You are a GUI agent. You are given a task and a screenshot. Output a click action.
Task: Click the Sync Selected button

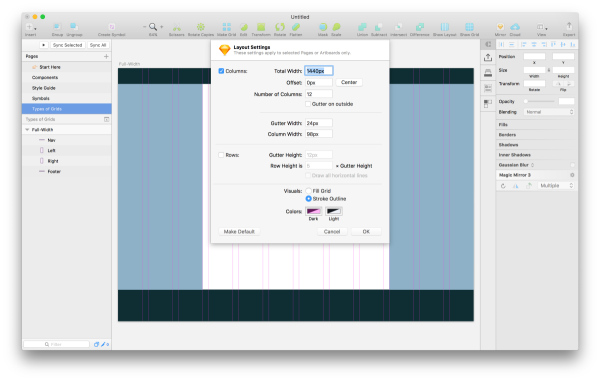click(67, 45)
